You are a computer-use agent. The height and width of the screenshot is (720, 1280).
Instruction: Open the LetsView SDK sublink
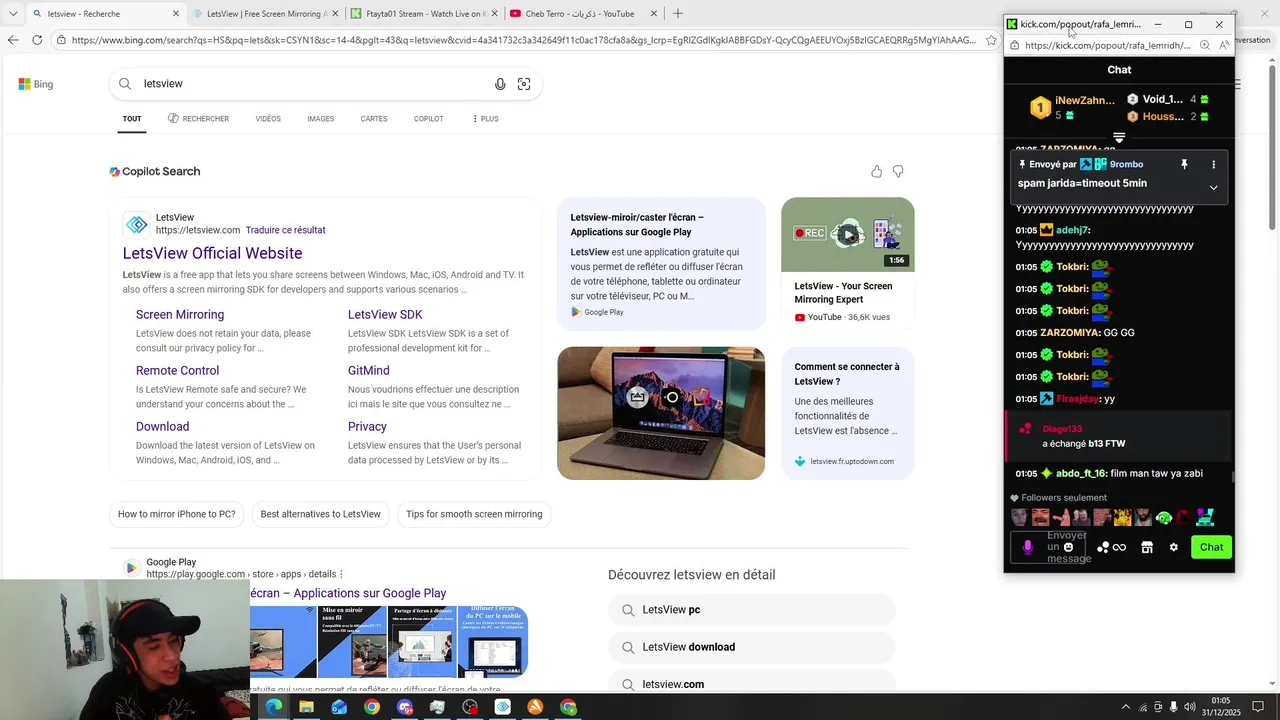point(385,314)
